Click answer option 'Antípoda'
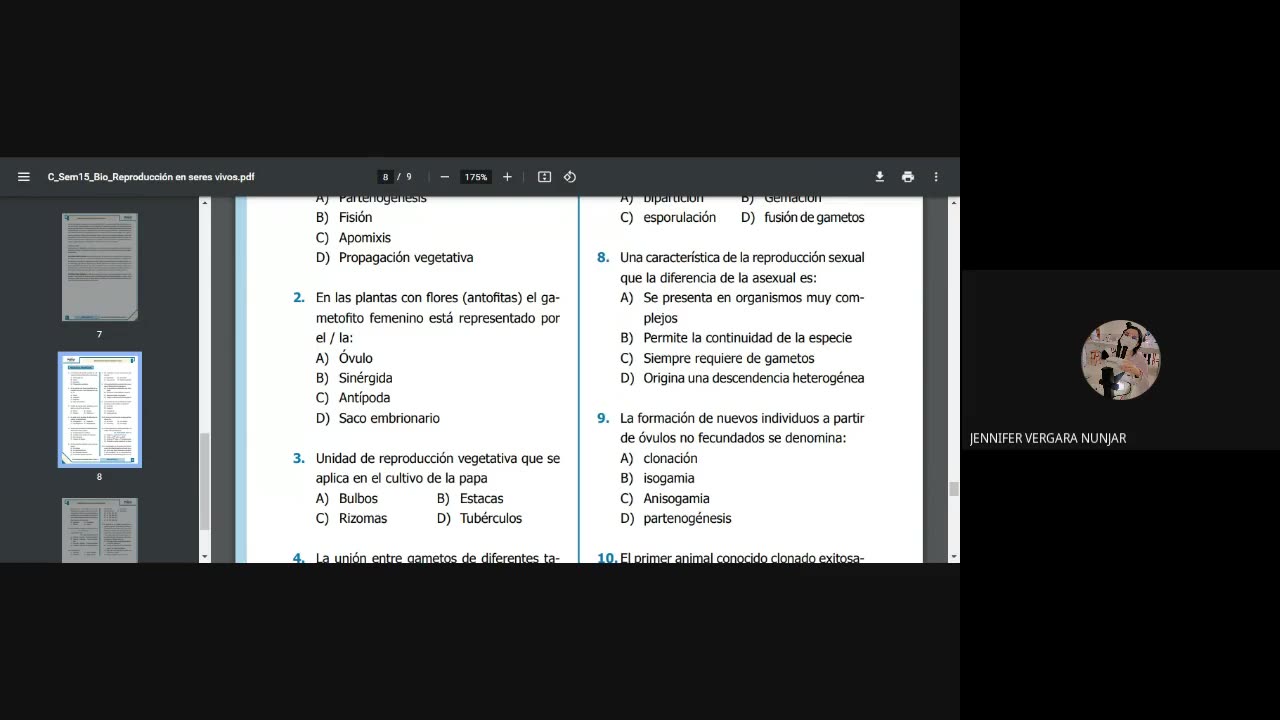Screen dimensions: 1280x720 pos(364,398)
